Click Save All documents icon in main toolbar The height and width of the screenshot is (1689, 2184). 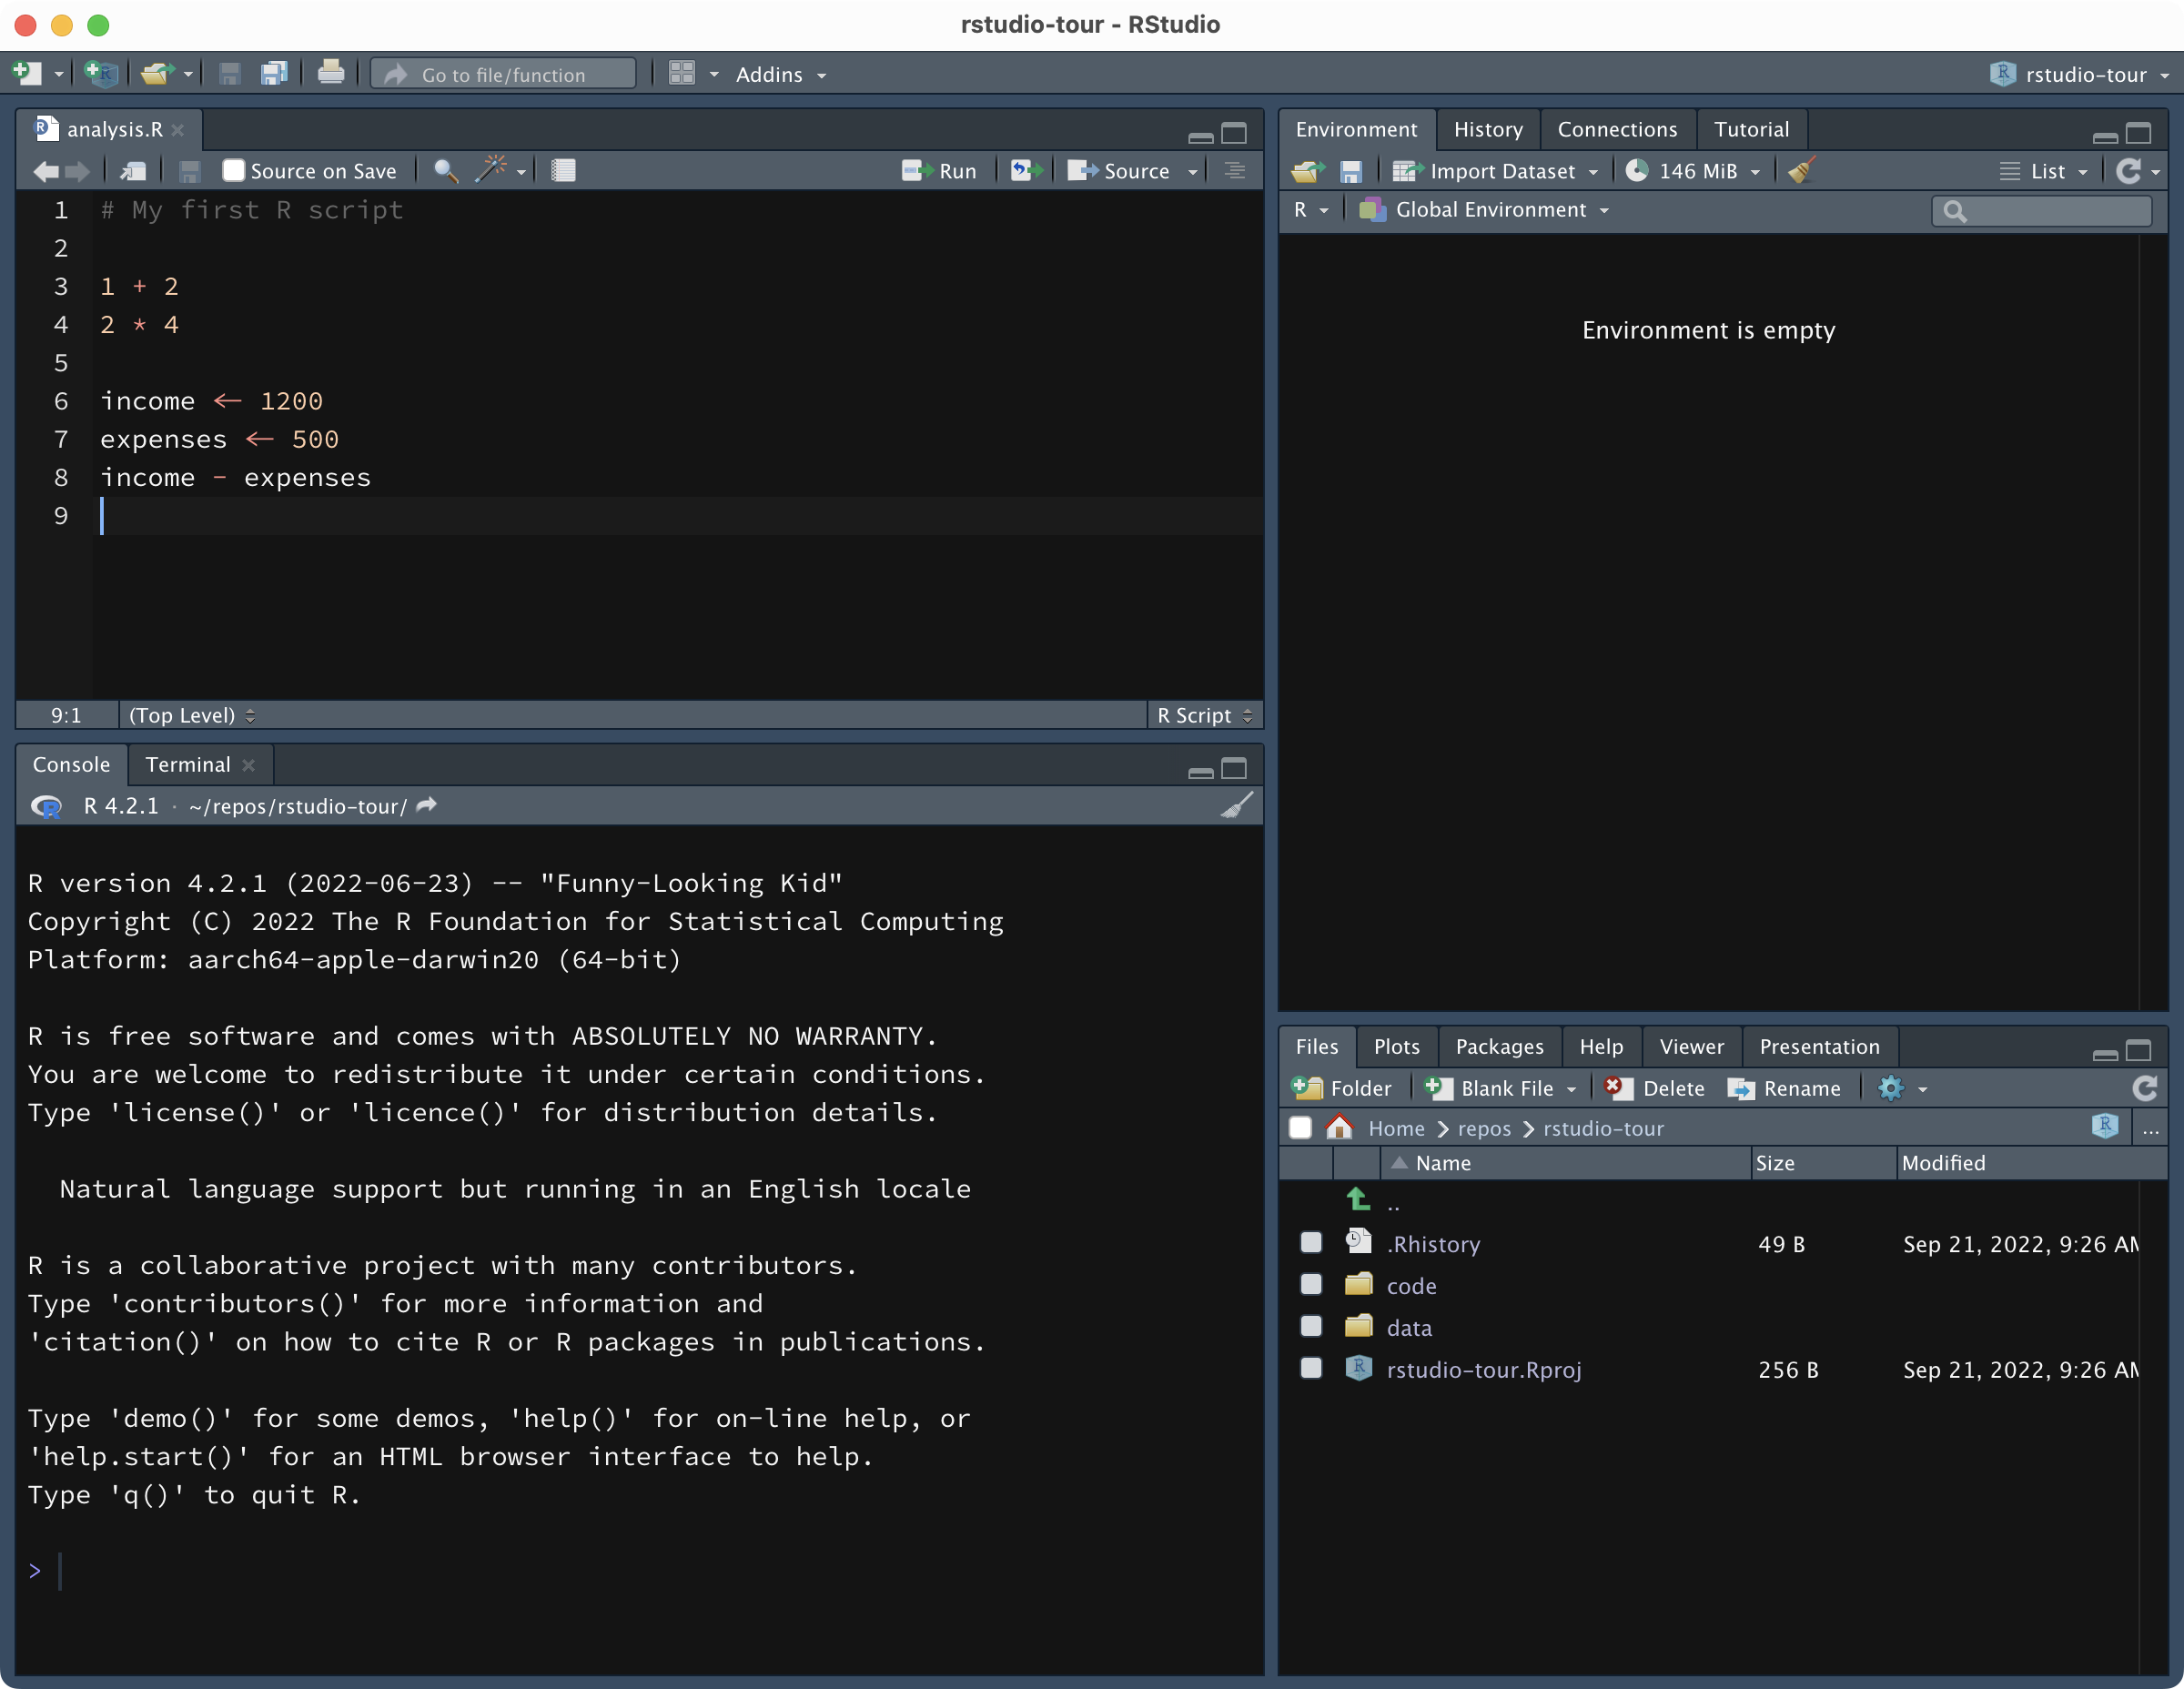(274, 73)
